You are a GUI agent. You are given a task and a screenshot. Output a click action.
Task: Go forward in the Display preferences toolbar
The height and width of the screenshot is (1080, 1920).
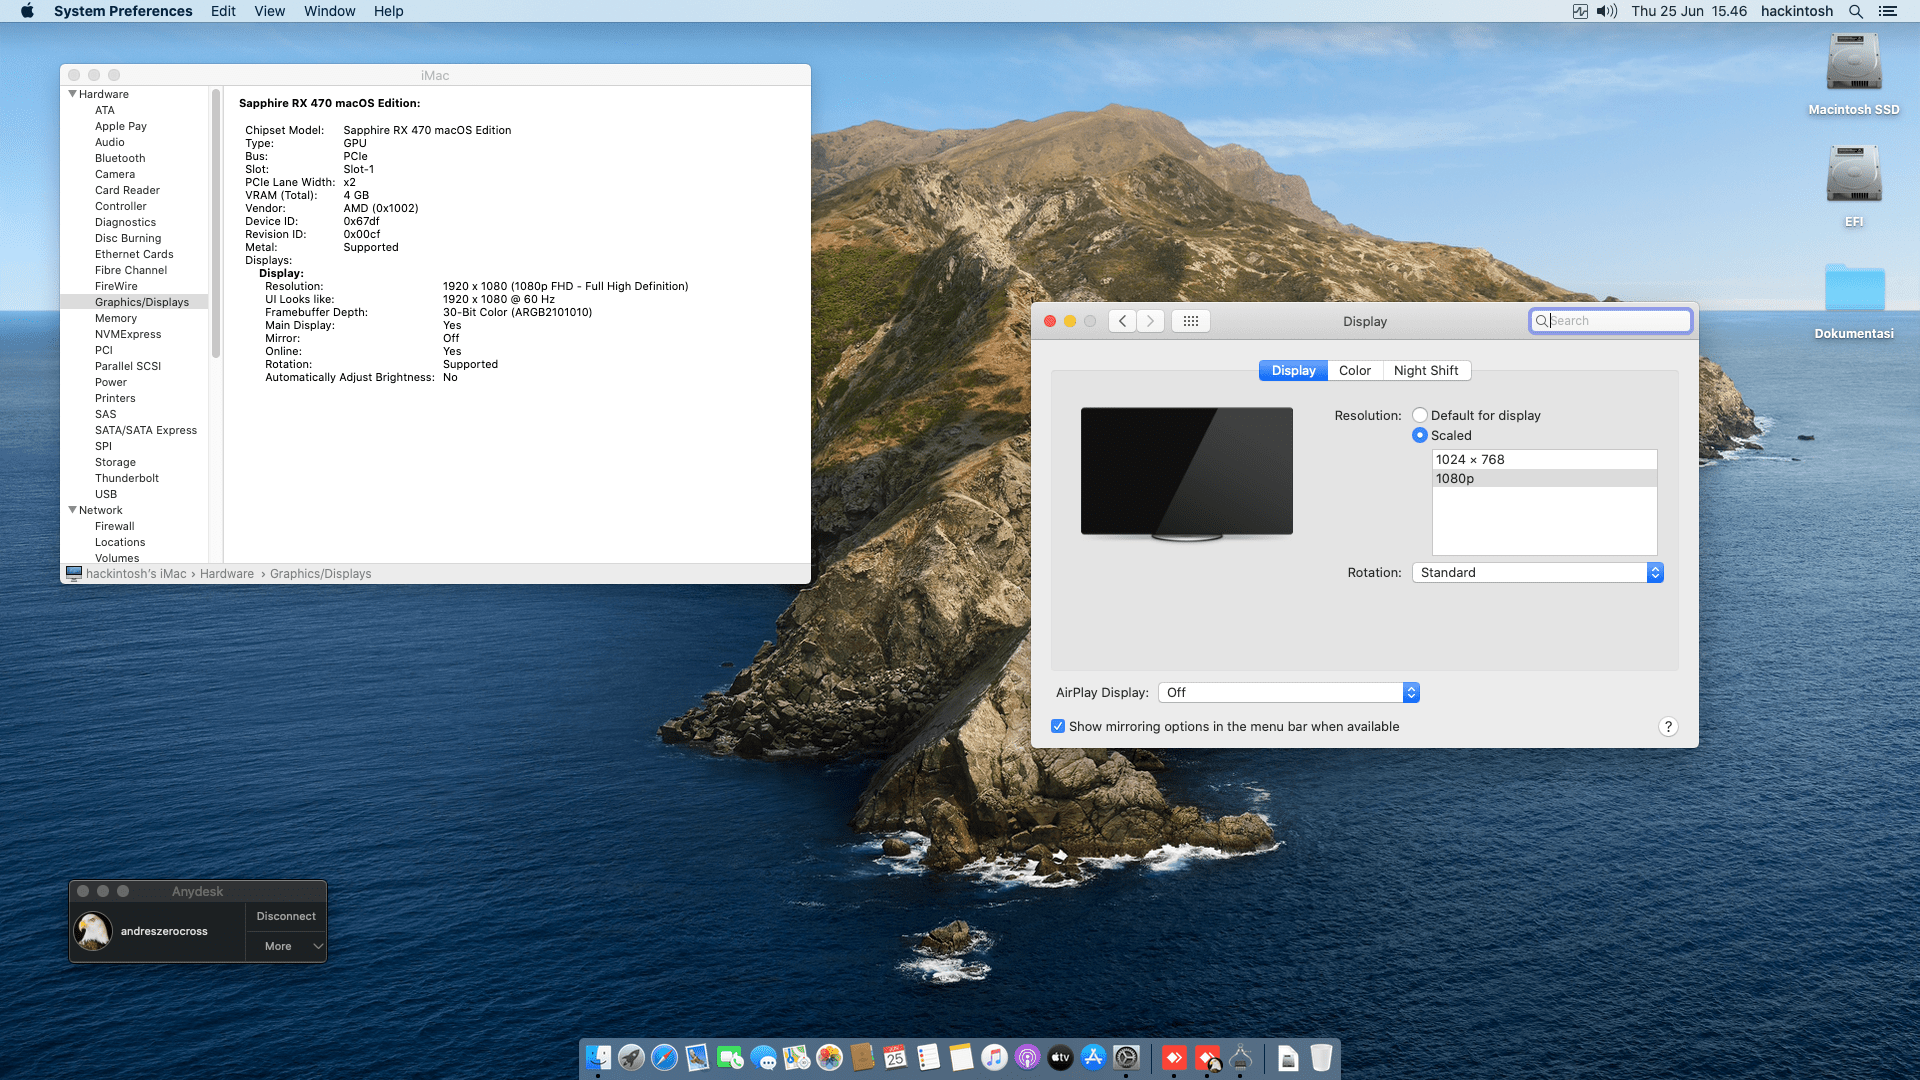[1150, 321]
